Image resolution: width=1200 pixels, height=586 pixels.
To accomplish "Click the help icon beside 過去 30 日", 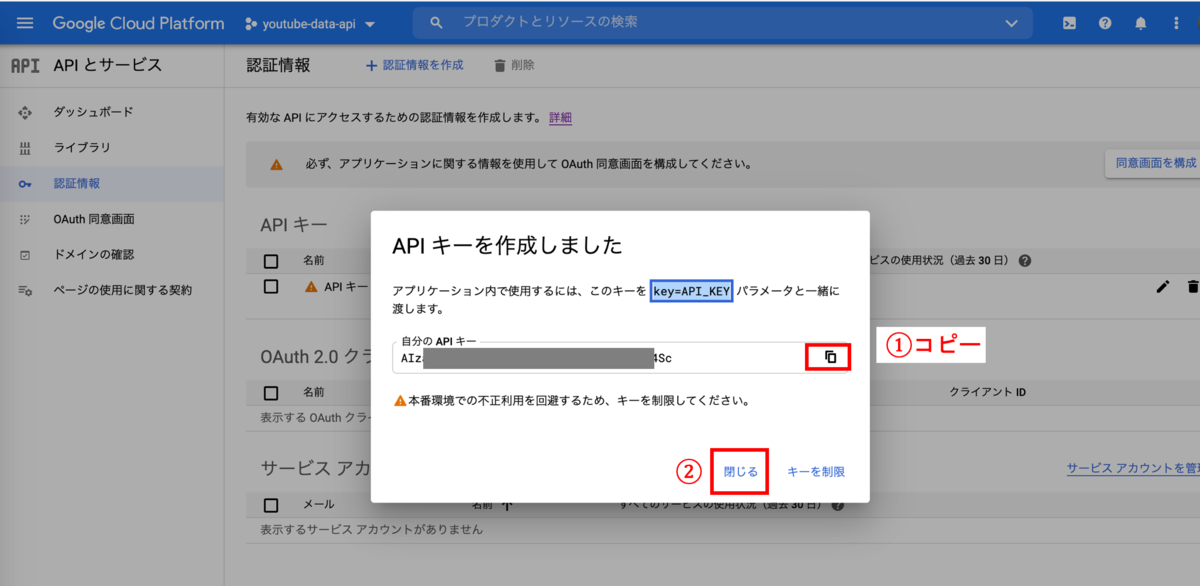I will click(x=1024, y=261).
